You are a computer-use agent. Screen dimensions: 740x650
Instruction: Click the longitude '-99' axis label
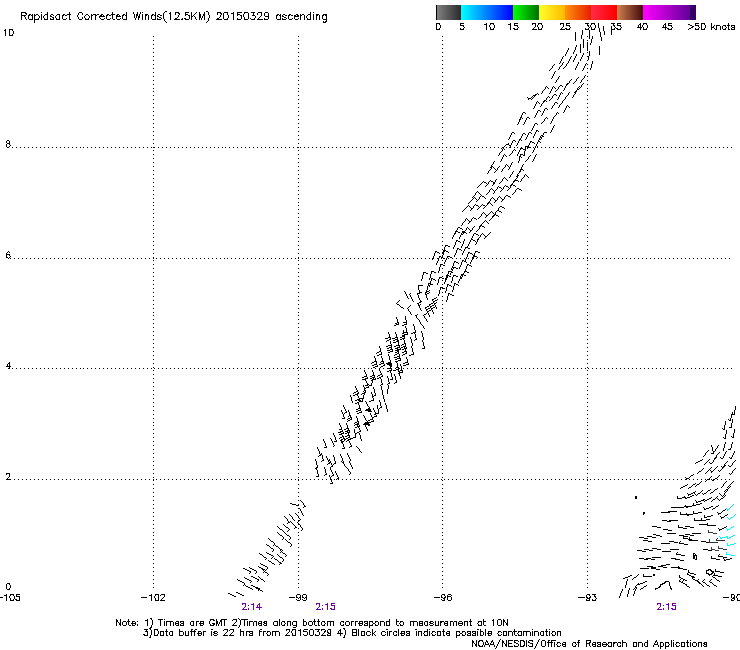pos(298,598)
